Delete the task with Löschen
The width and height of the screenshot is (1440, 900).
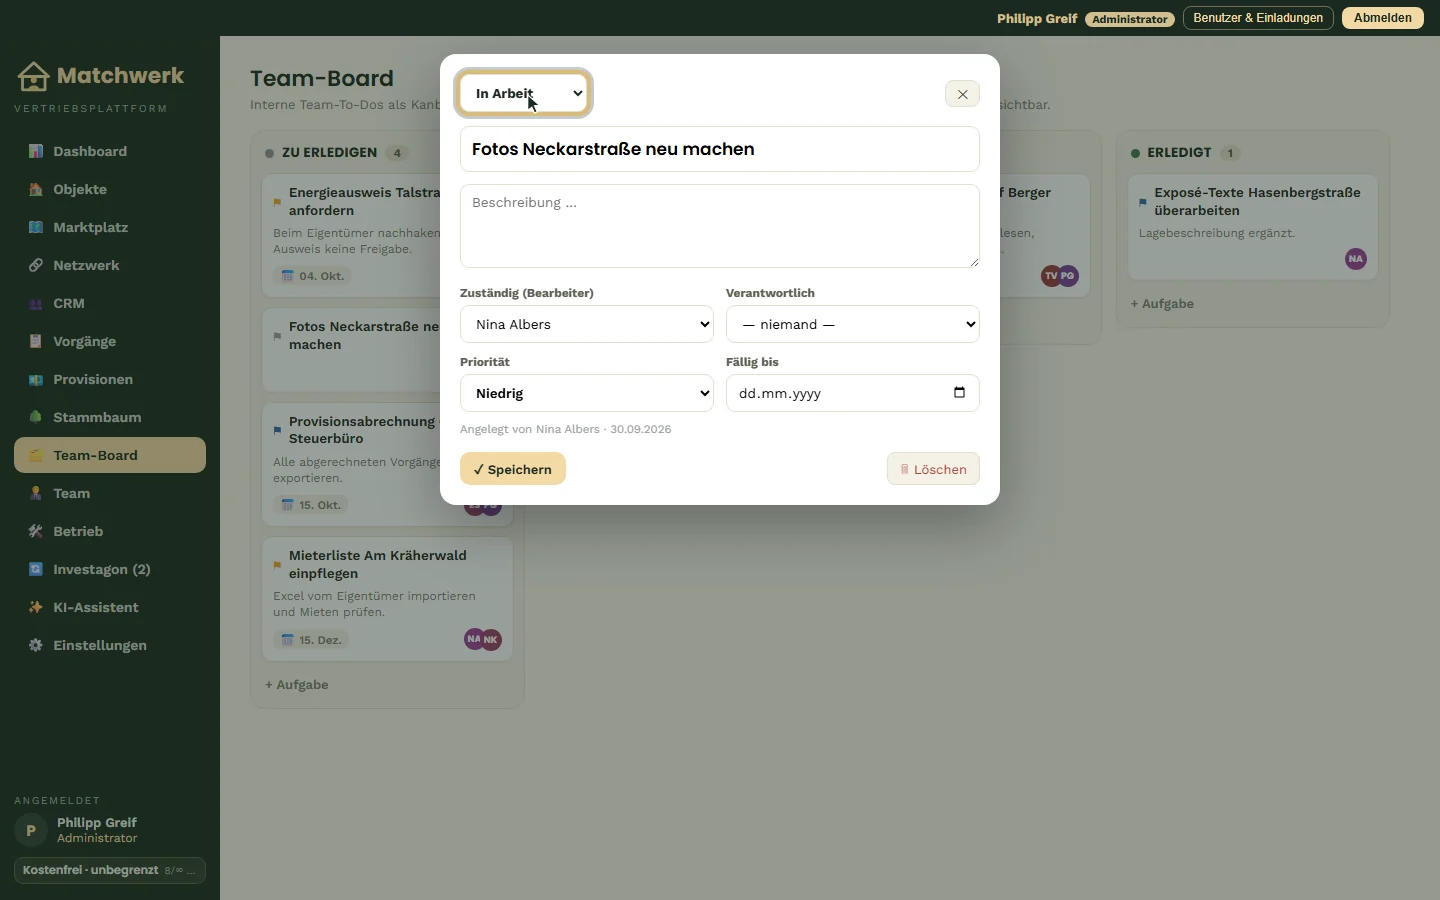coord(933,469)
